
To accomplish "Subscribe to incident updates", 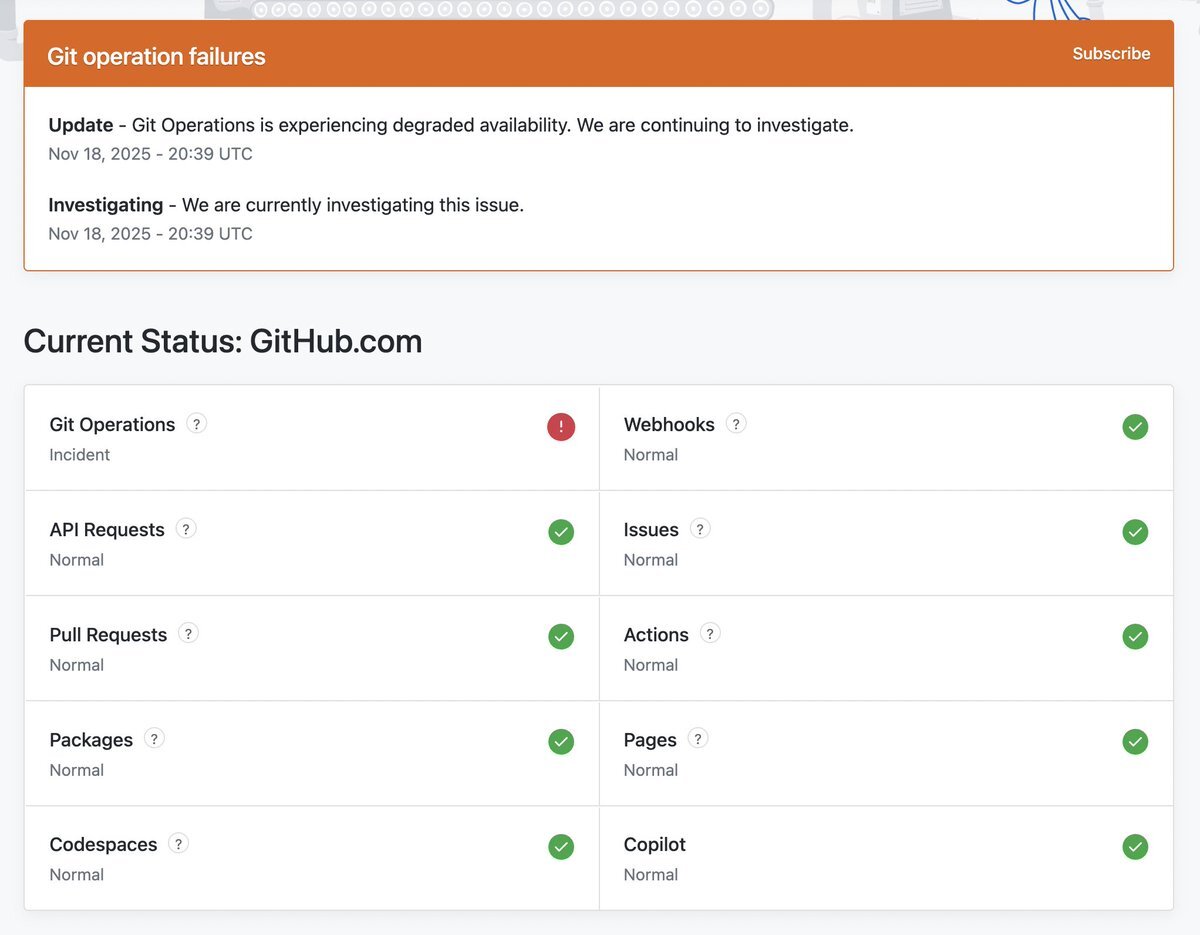I will (x=1111, y=54).
